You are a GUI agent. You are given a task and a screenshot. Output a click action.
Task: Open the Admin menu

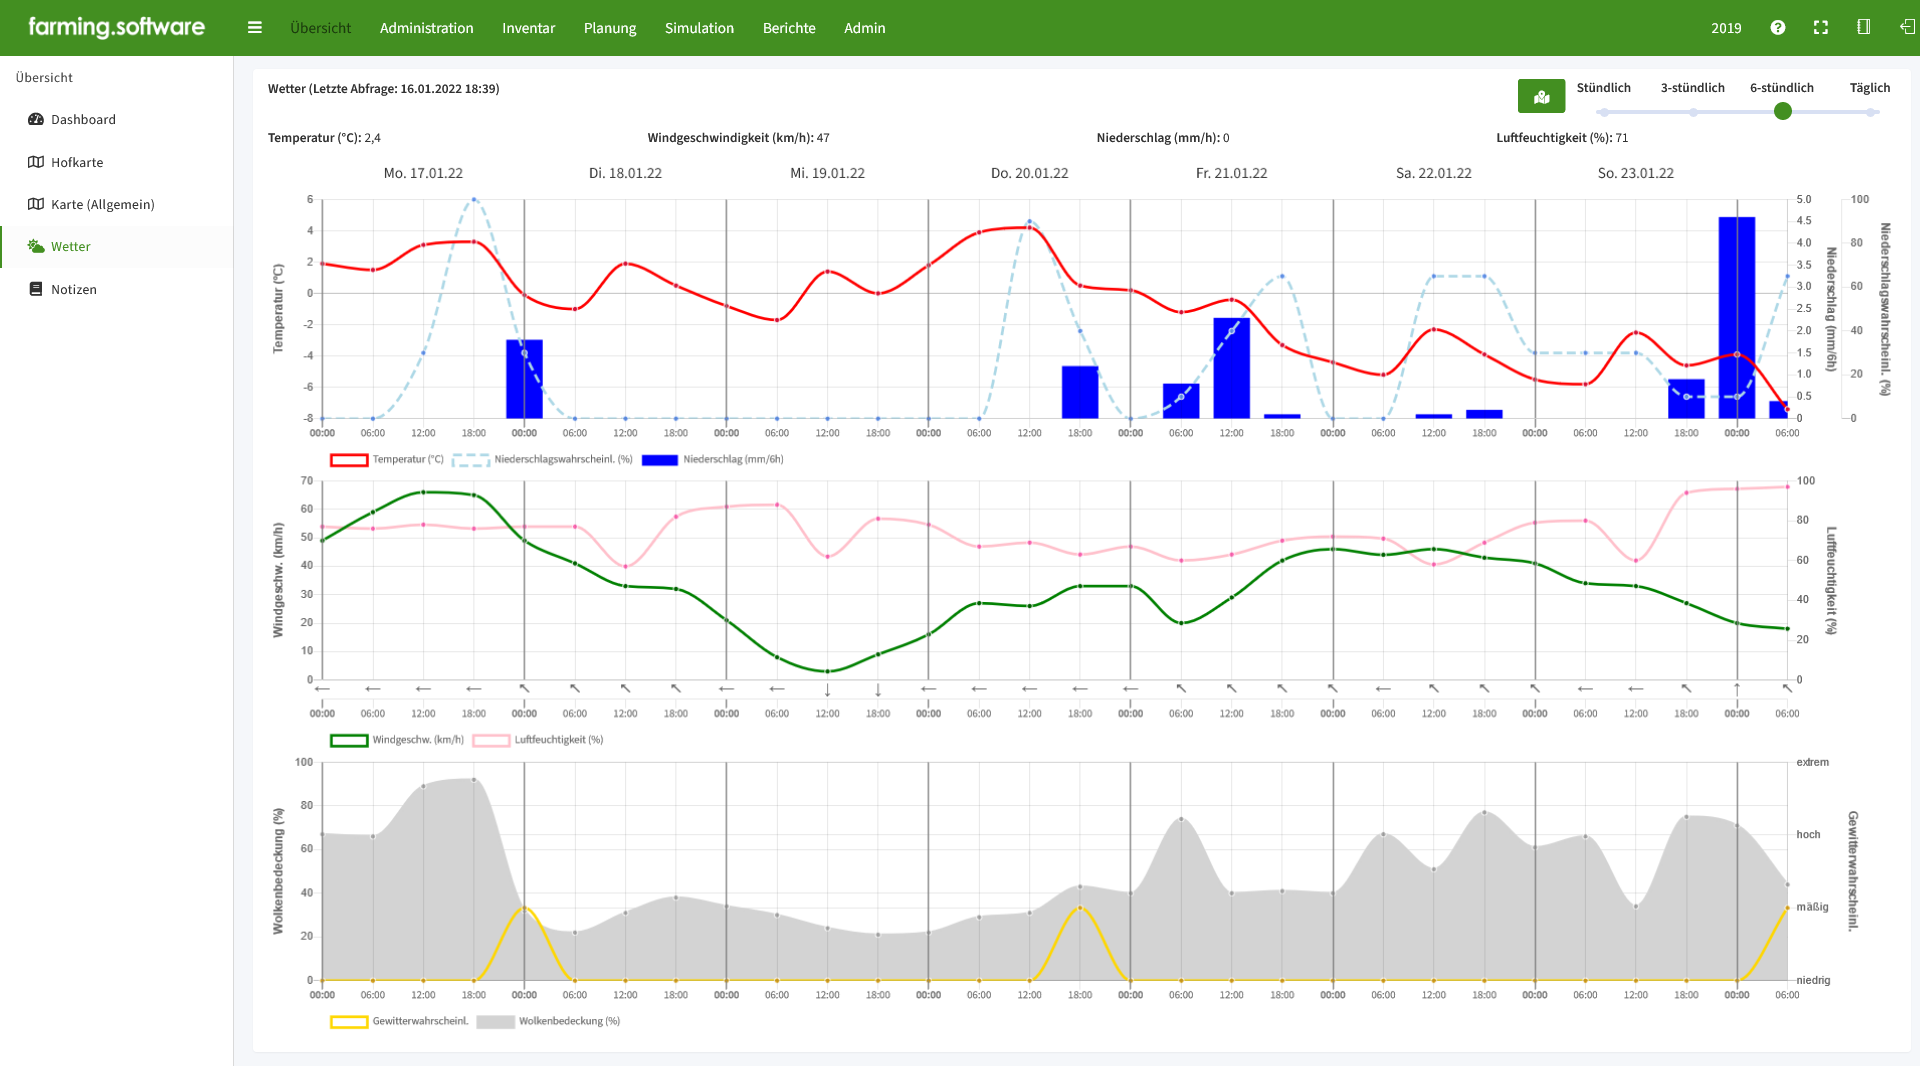click(864, 28)
